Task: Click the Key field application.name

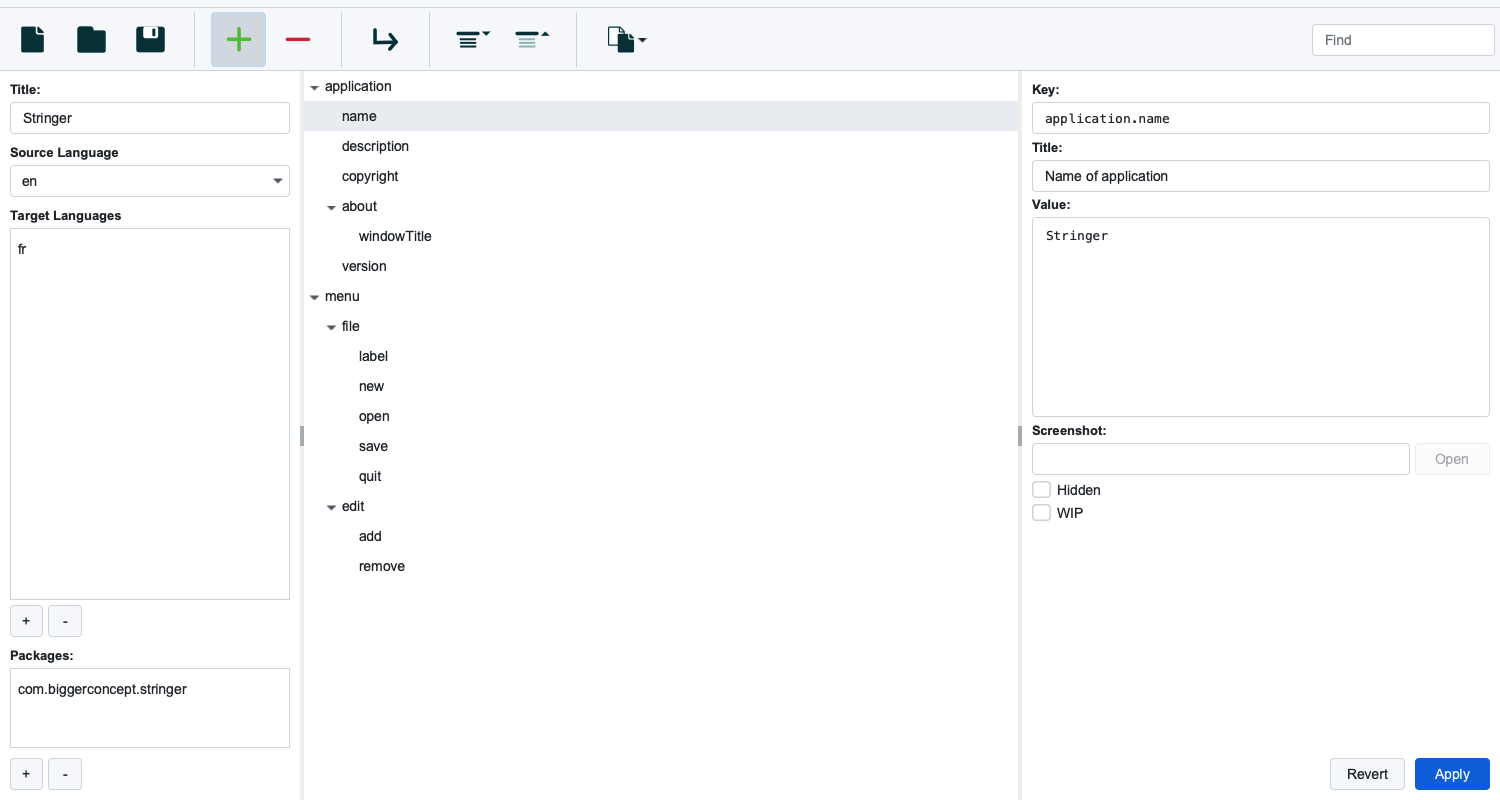Action: (x=1261, y=118)
